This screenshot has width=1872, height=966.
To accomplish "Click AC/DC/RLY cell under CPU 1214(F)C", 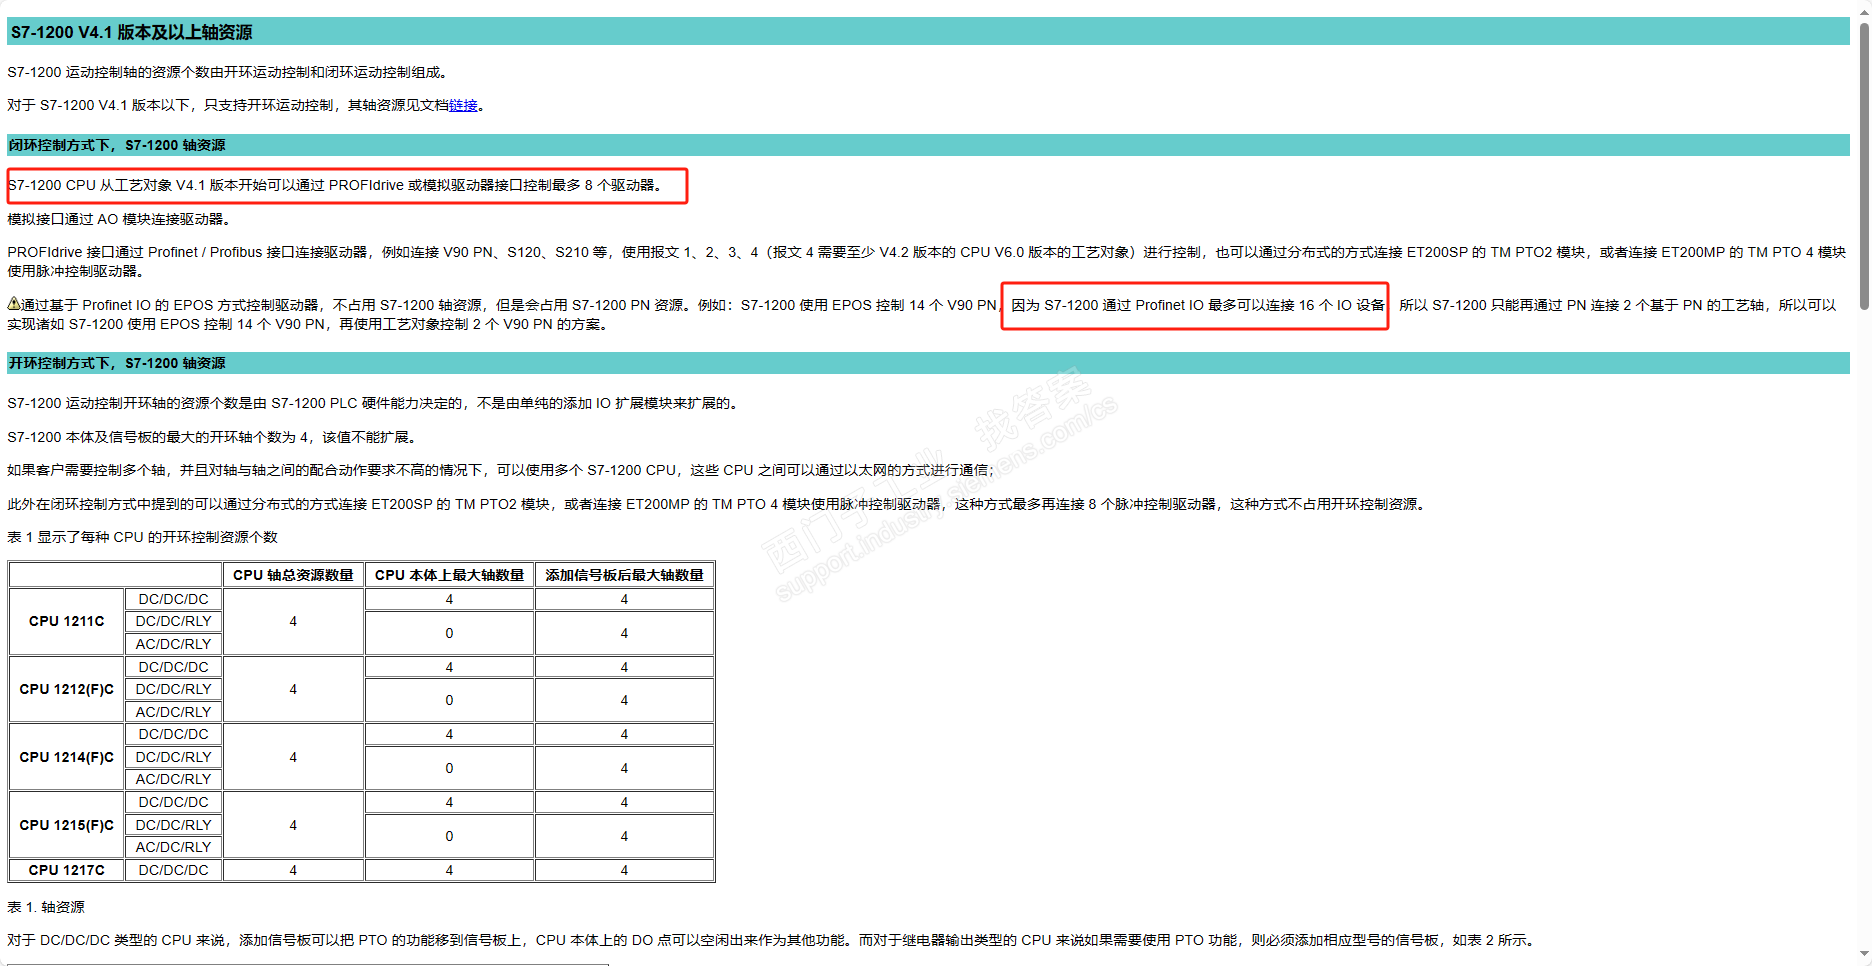I will (x=174, y=779).
